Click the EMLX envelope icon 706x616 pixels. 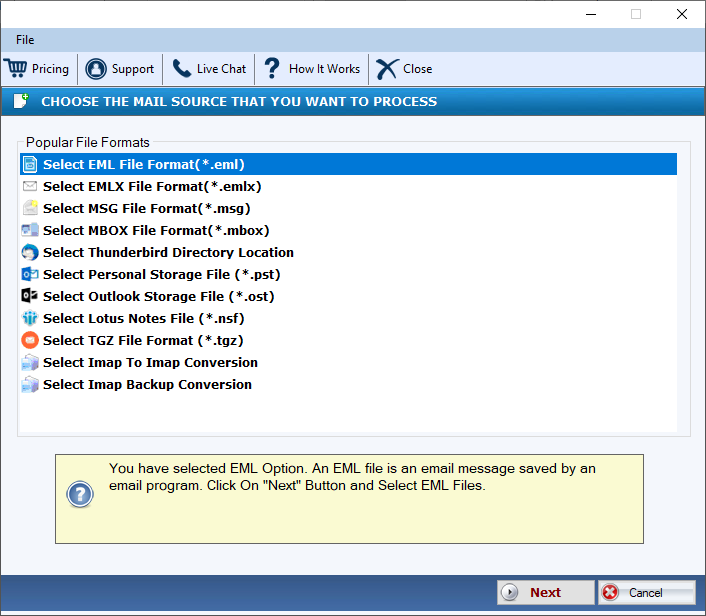click(x=30, y=186)
